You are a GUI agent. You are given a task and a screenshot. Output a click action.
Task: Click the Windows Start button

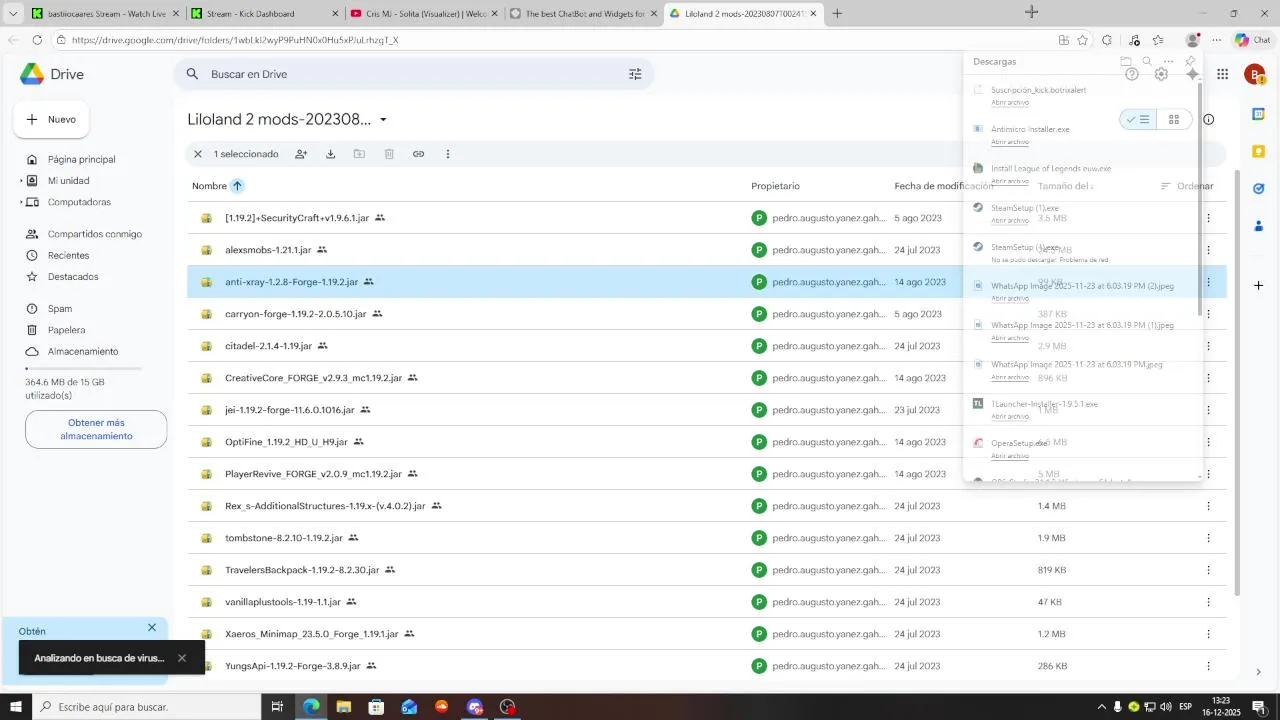pos(15,707)
